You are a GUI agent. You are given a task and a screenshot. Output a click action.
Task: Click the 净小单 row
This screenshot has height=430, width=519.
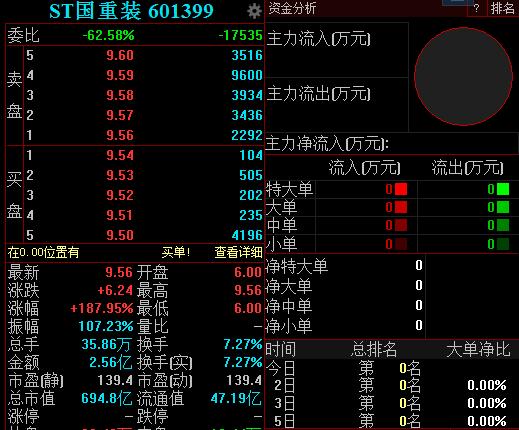(x=345, y=326)
